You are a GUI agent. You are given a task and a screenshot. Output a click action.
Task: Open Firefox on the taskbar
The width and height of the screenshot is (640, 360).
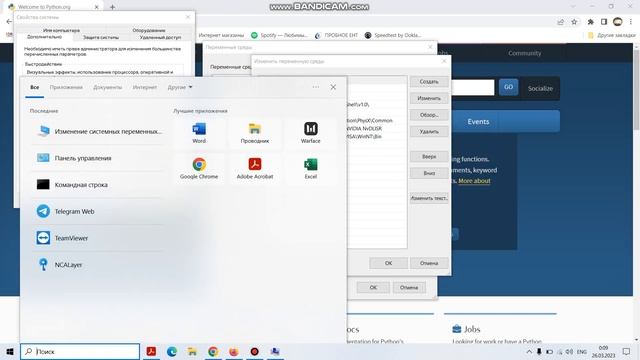234,351
